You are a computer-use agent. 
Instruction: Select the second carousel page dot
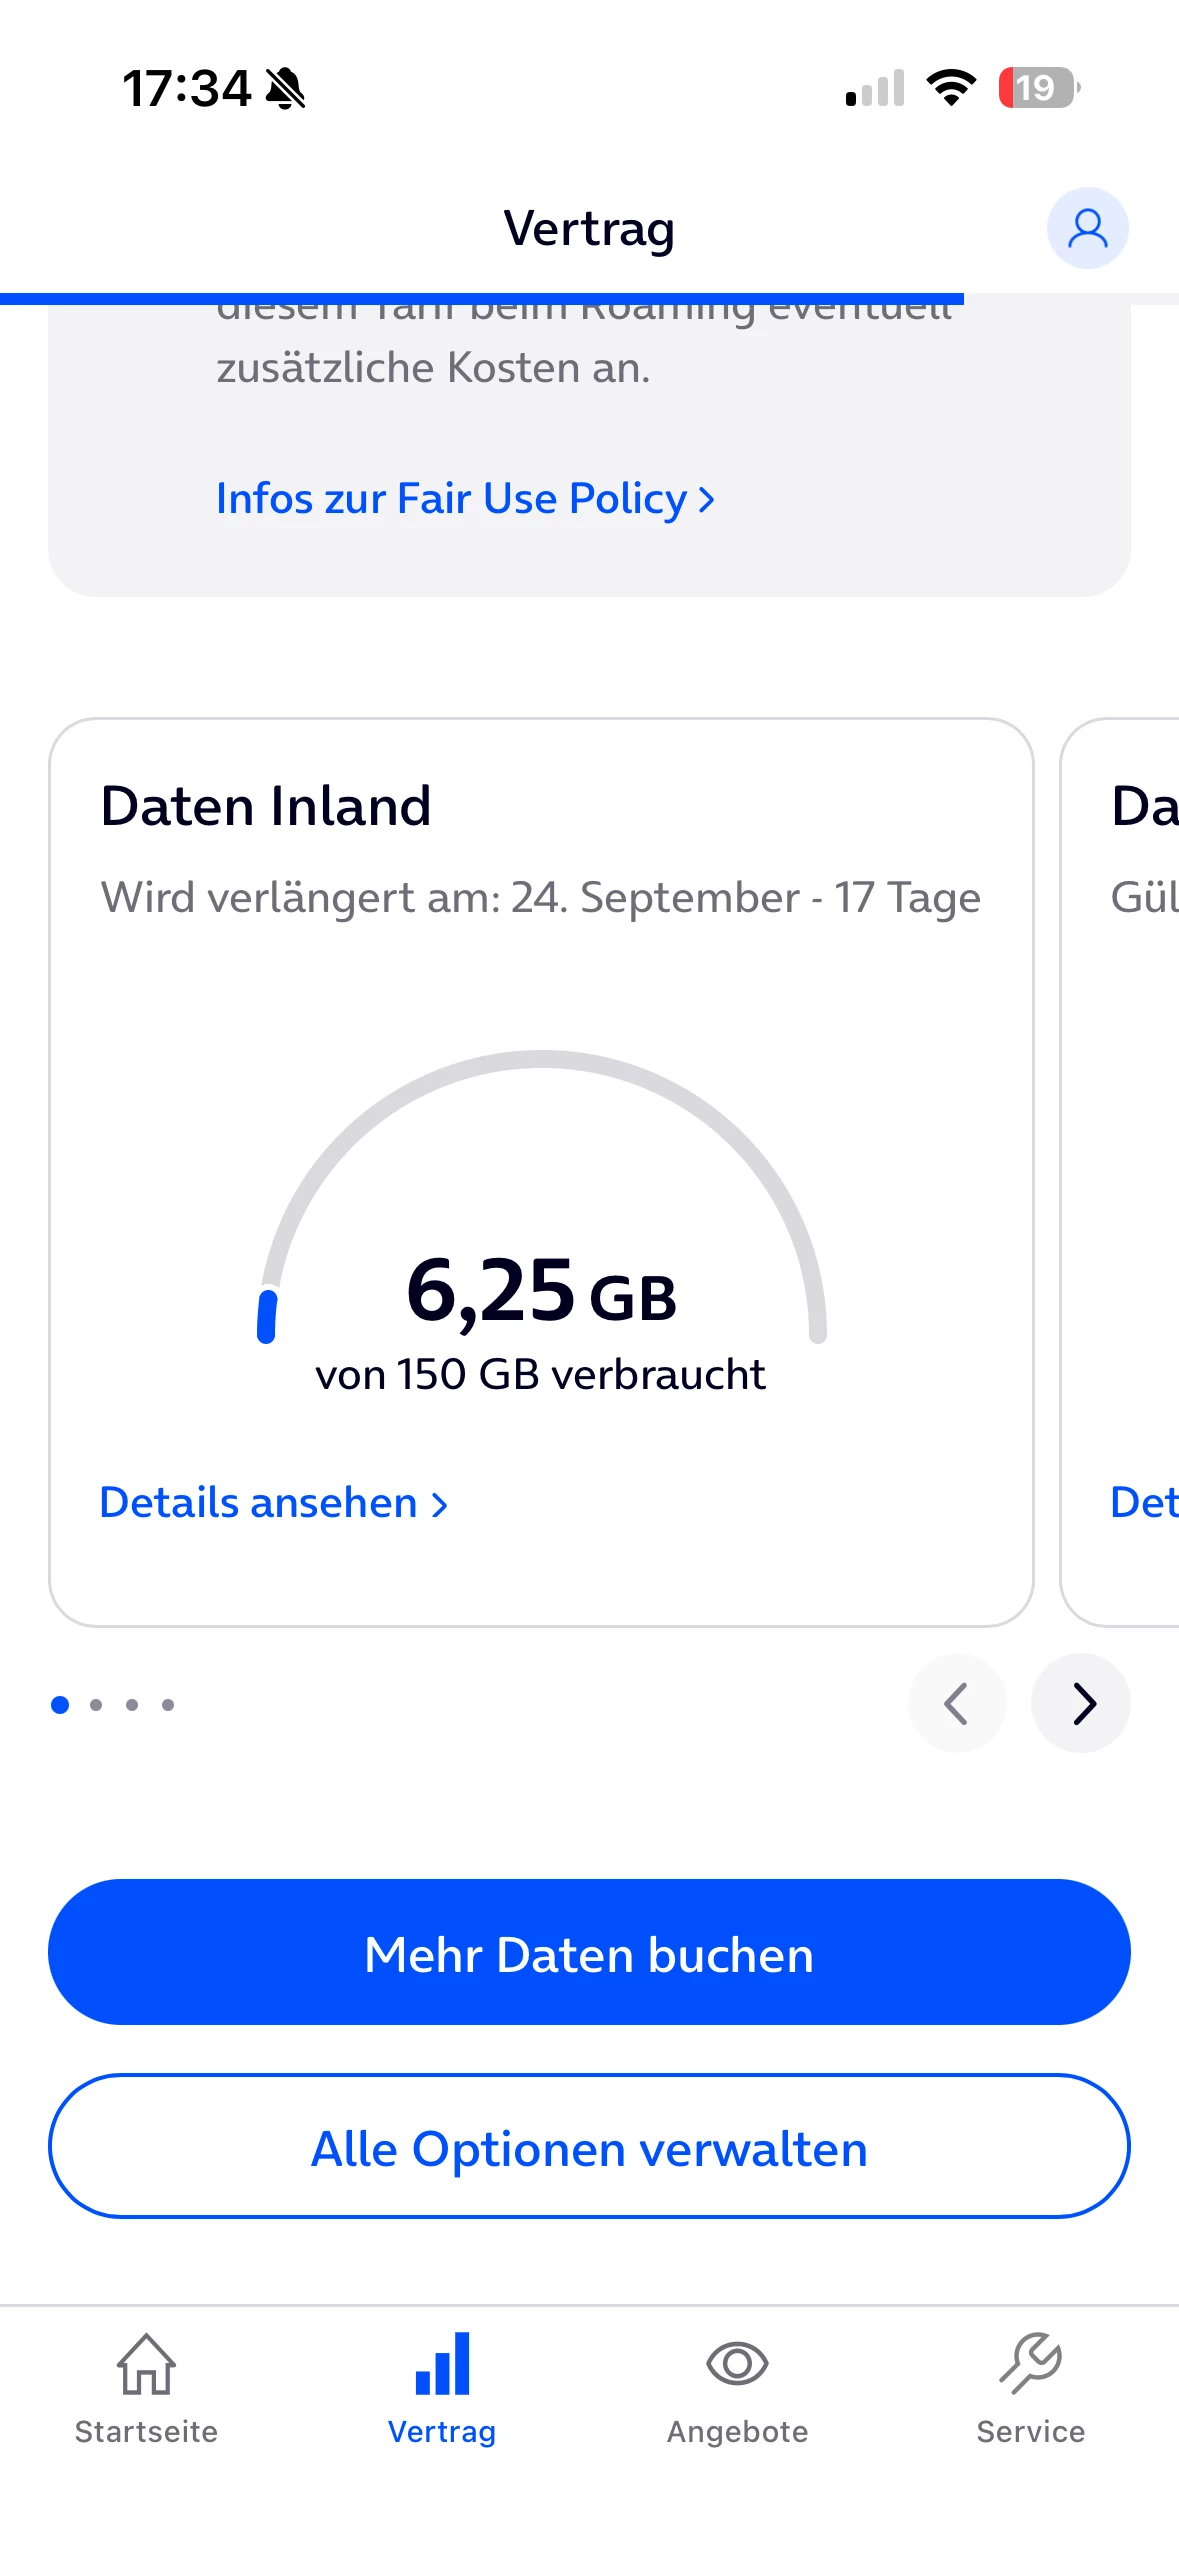coord(96,1705)
